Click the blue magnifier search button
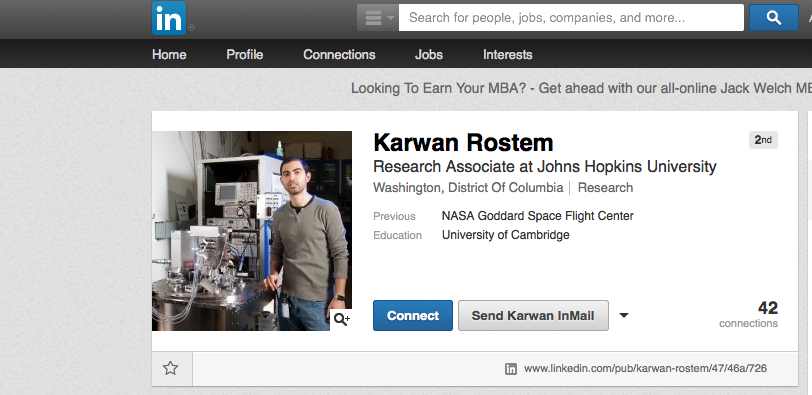The image size is (812, 395). pyautogui.click(x=774, y=18)
